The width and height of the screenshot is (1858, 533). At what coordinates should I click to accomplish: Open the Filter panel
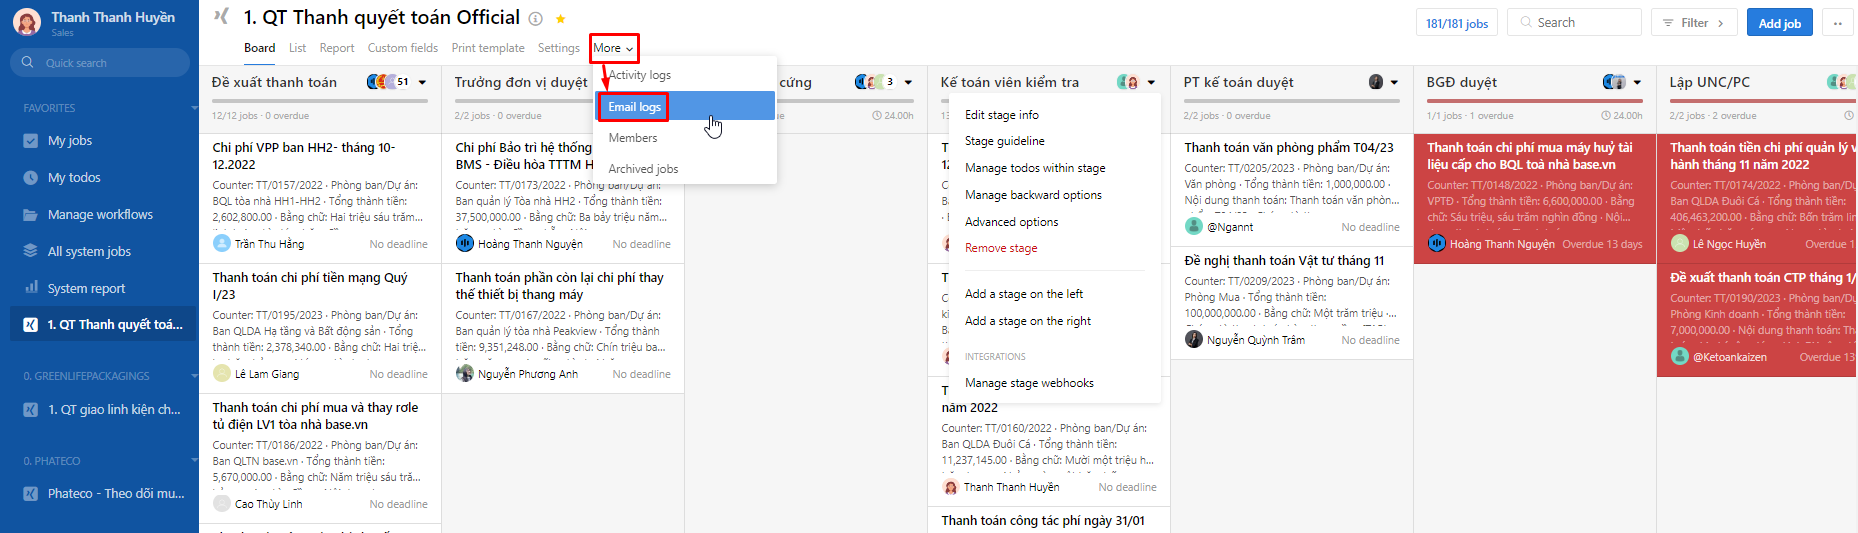click(1694, 23)
